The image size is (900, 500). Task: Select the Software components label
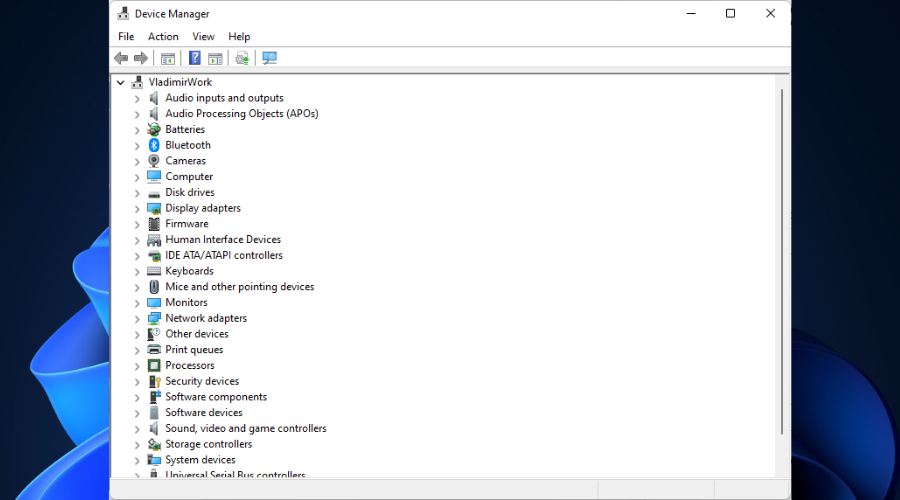(216, 397)
